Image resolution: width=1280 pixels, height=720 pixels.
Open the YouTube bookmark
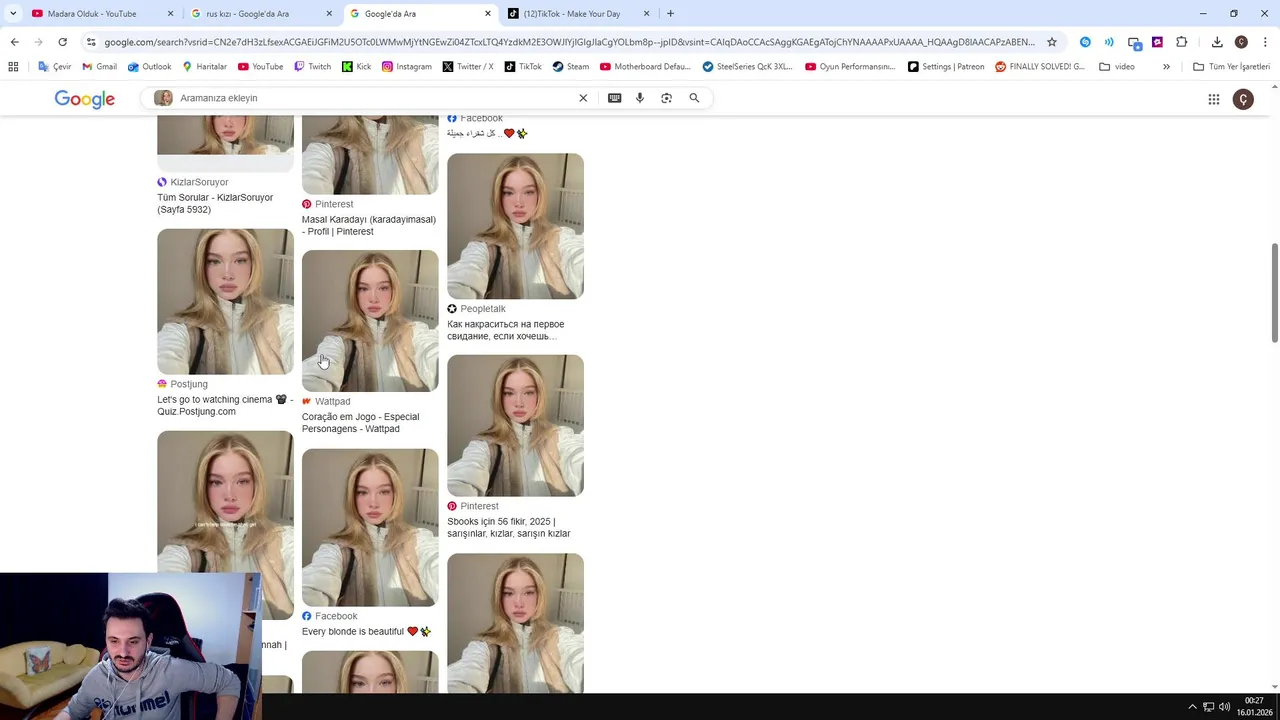260,67
